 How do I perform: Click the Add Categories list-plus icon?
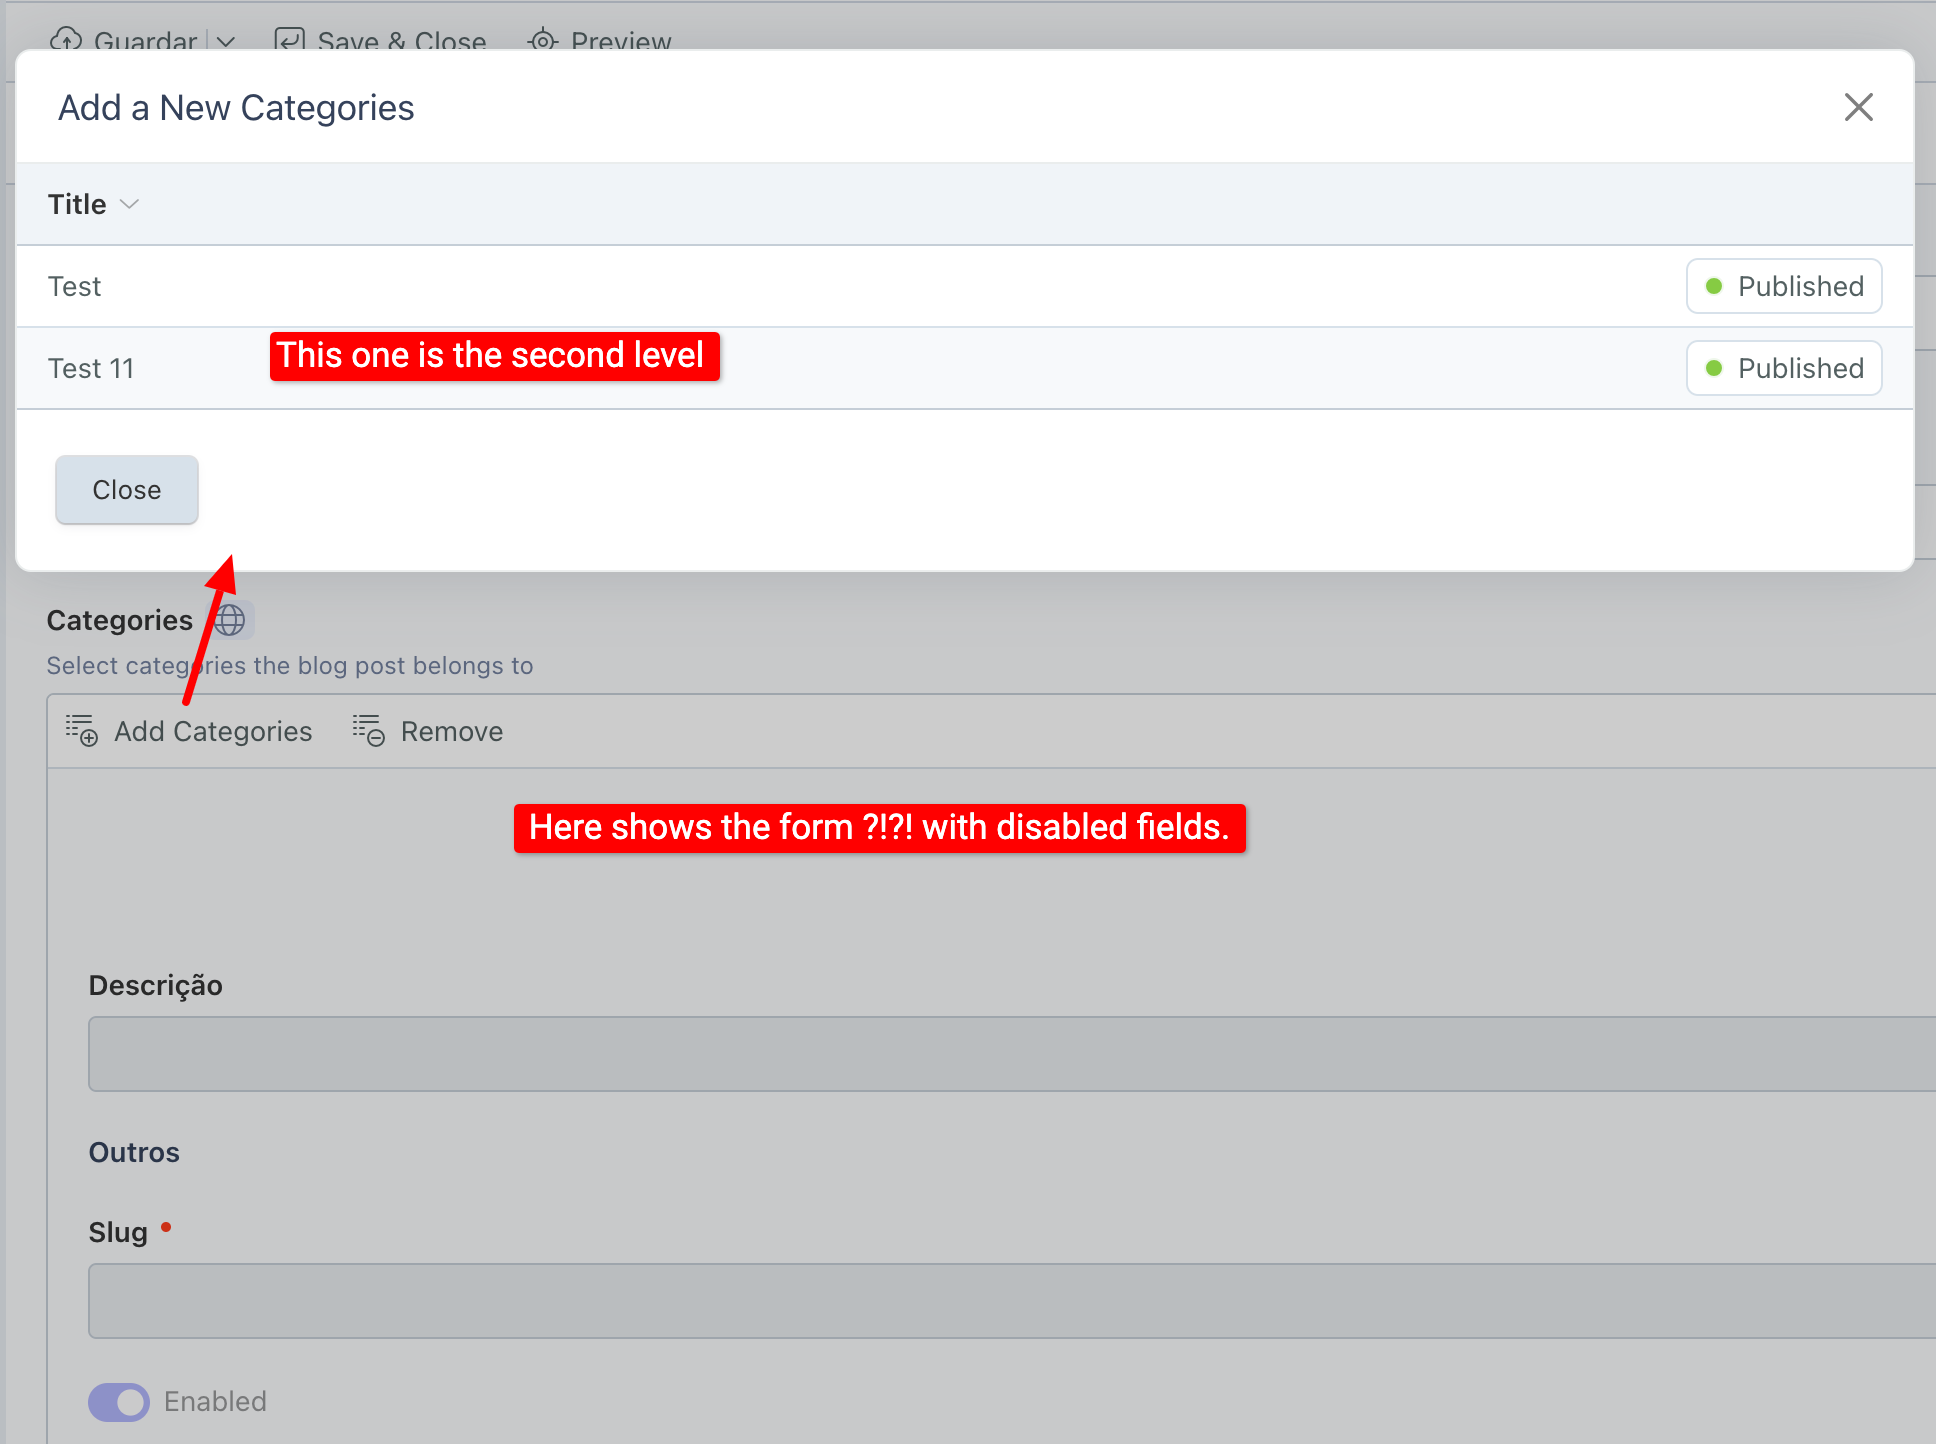(82, 731)
